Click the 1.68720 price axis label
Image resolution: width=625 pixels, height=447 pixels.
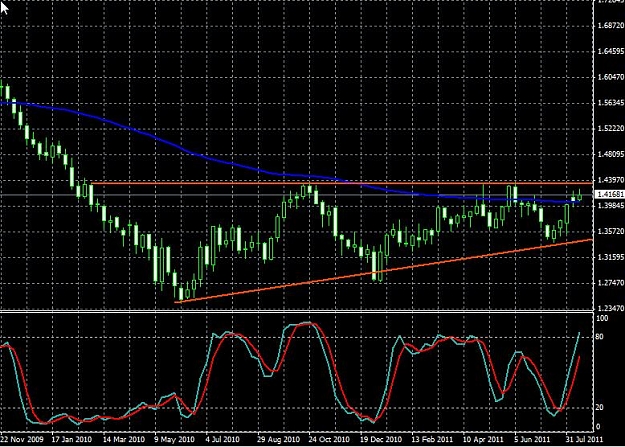pyautogui.click(x=611, y=26)
